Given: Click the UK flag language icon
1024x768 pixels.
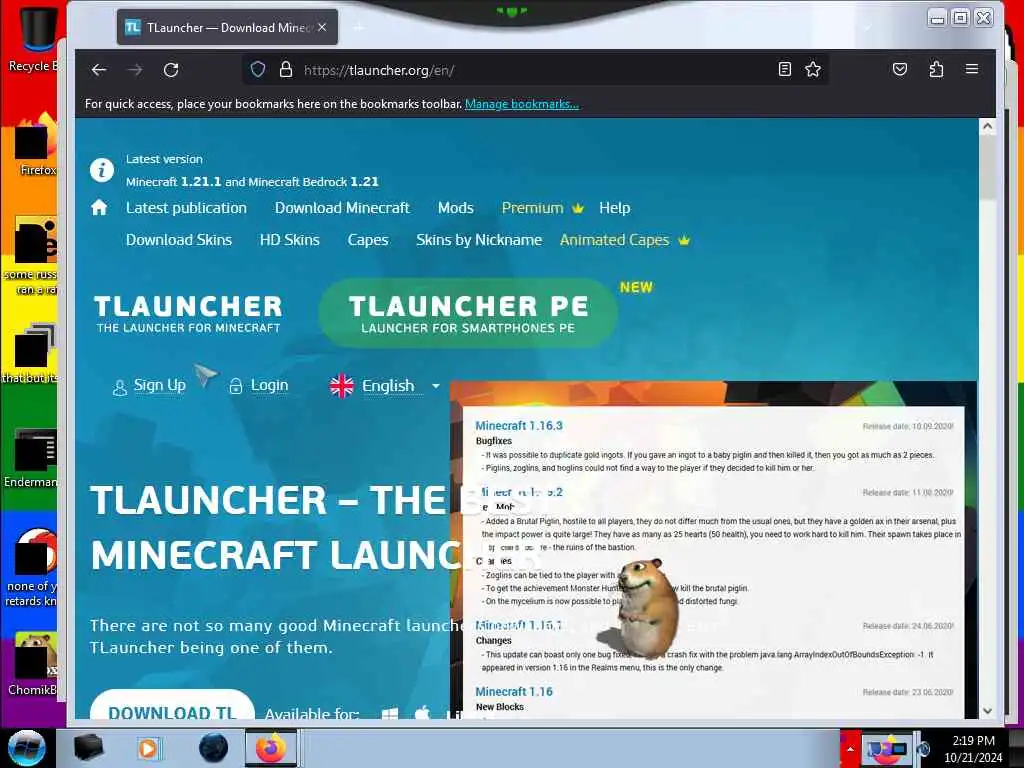Looking at the screenshot, I should click(342, 386).
